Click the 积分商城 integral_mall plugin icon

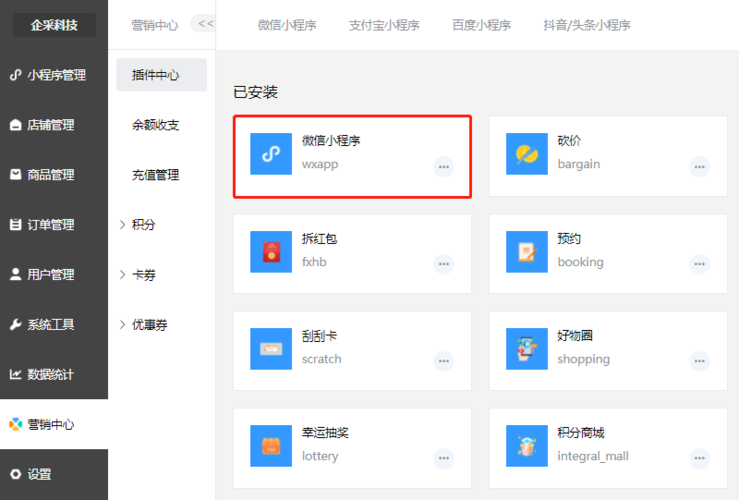pos(526,446)
